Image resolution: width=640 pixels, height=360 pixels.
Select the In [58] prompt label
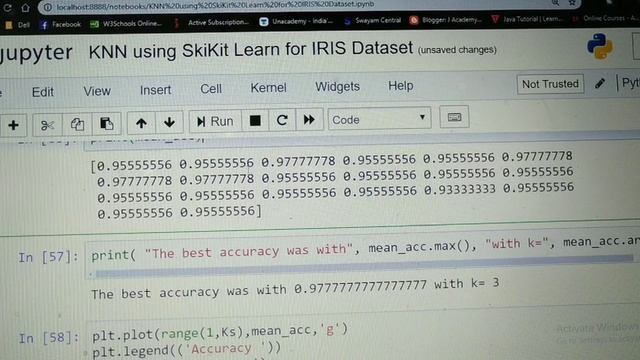click(49, 338)
